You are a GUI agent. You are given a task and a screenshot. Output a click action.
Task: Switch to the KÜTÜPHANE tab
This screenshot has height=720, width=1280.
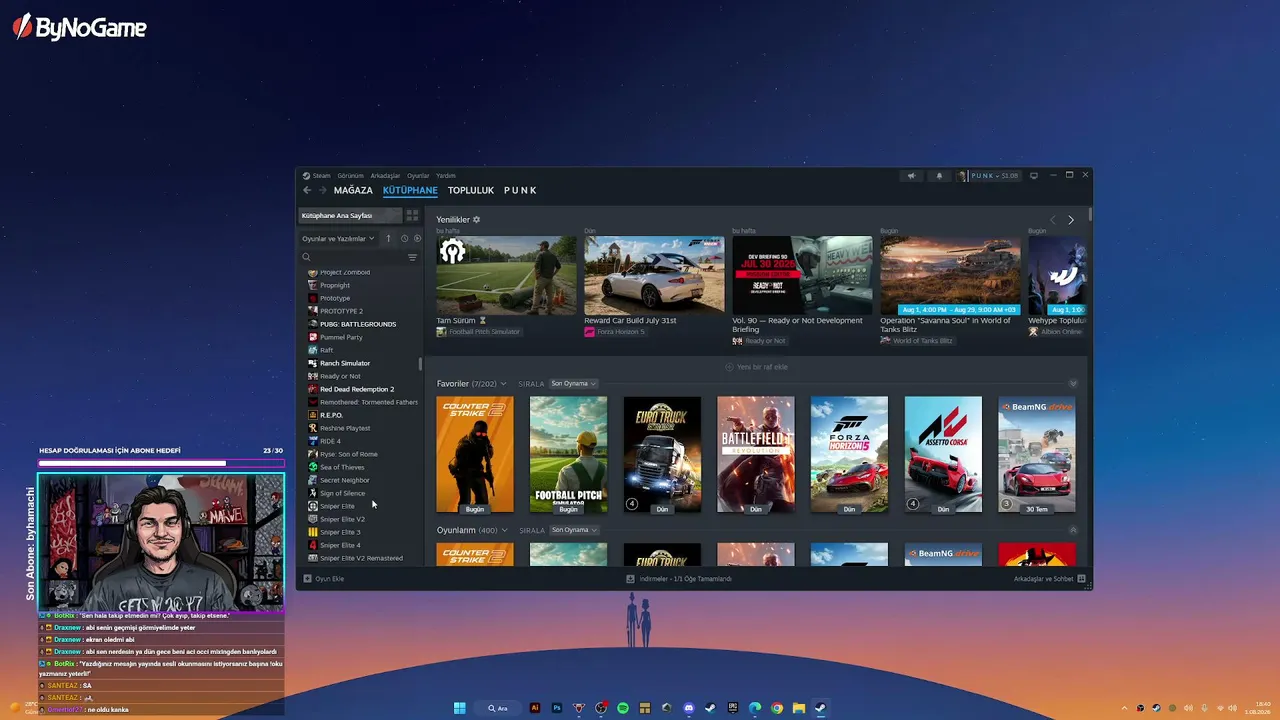pyautogui.click(x=410, y=190)
